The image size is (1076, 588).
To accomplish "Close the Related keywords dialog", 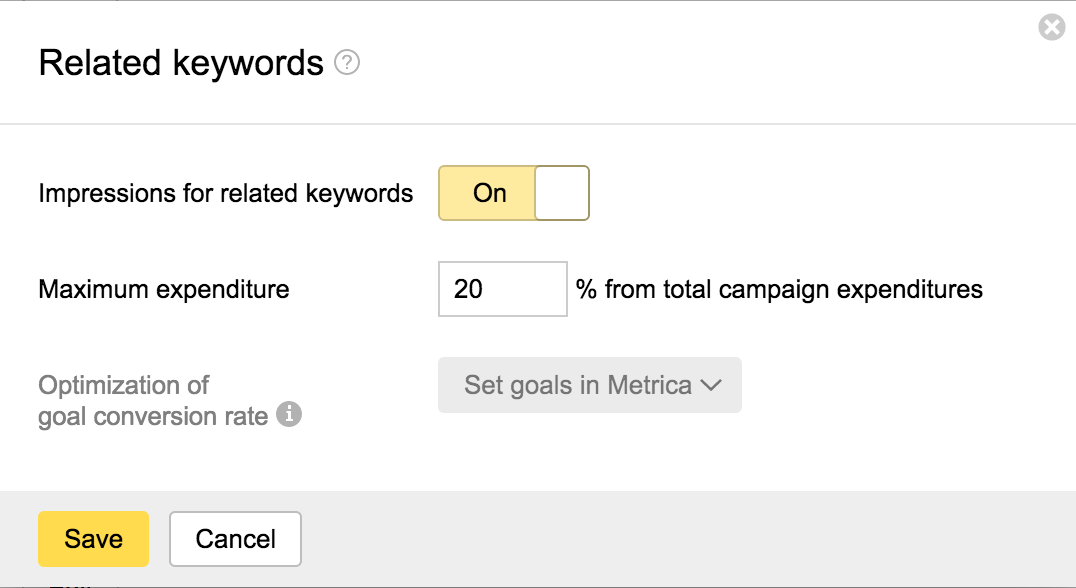I will click(x=1052, y=28).
